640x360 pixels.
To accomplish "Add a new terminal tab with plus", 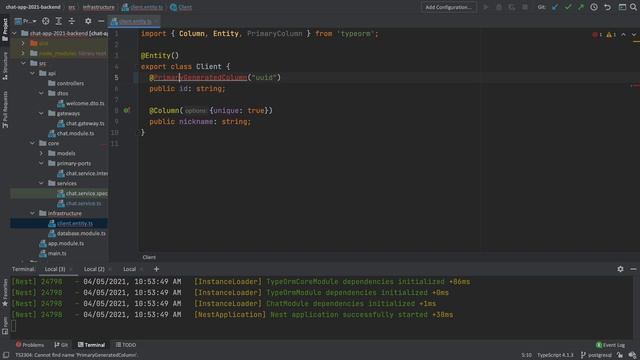I will tap(156, 269).
